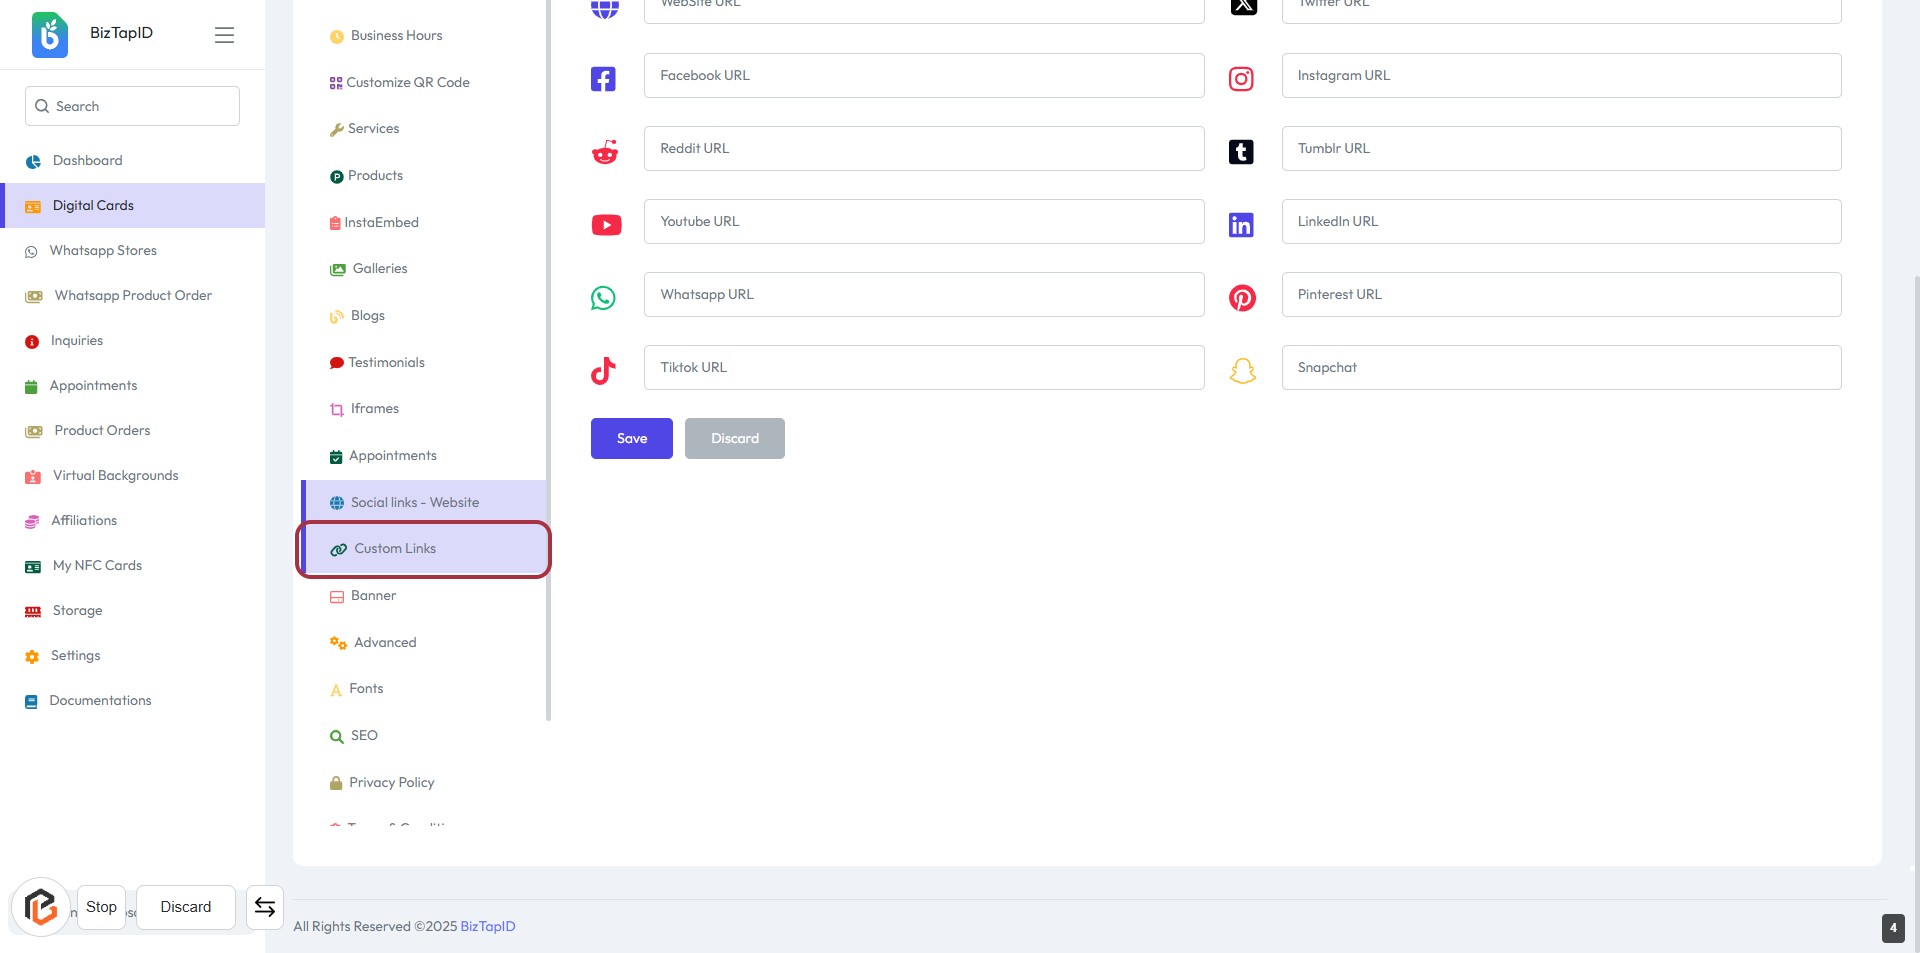Viewport: 1920px width, 953px height.
Task: Click the Reddit icon
Action: [605, 152]
